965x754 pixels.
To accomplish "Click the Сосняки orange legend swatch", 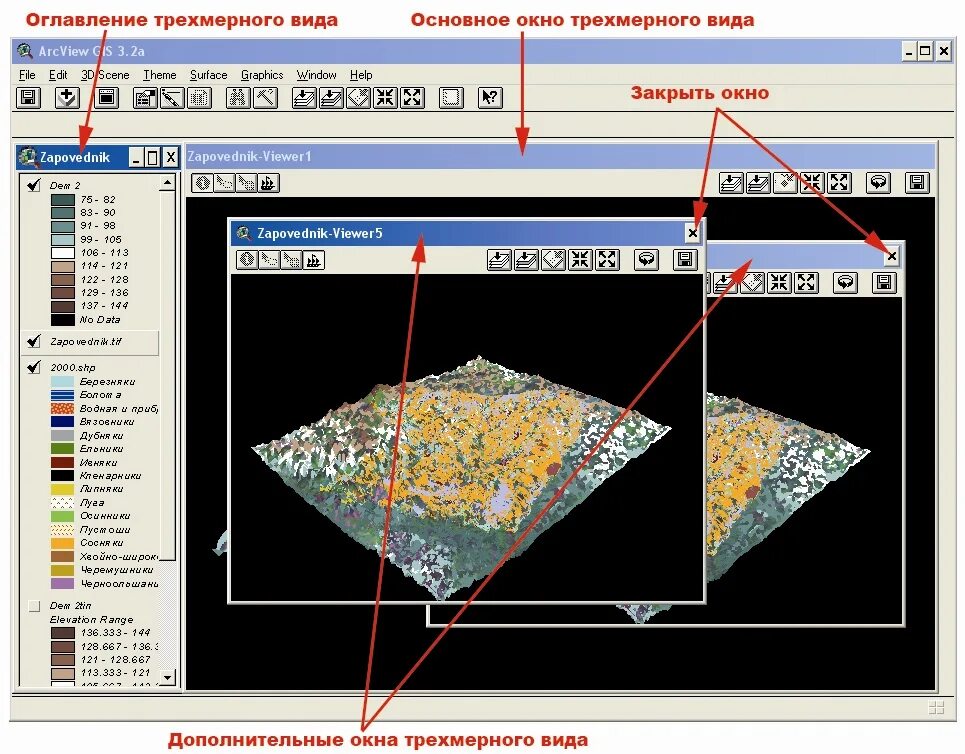I will pyautogui.click(x=63, y=543).
